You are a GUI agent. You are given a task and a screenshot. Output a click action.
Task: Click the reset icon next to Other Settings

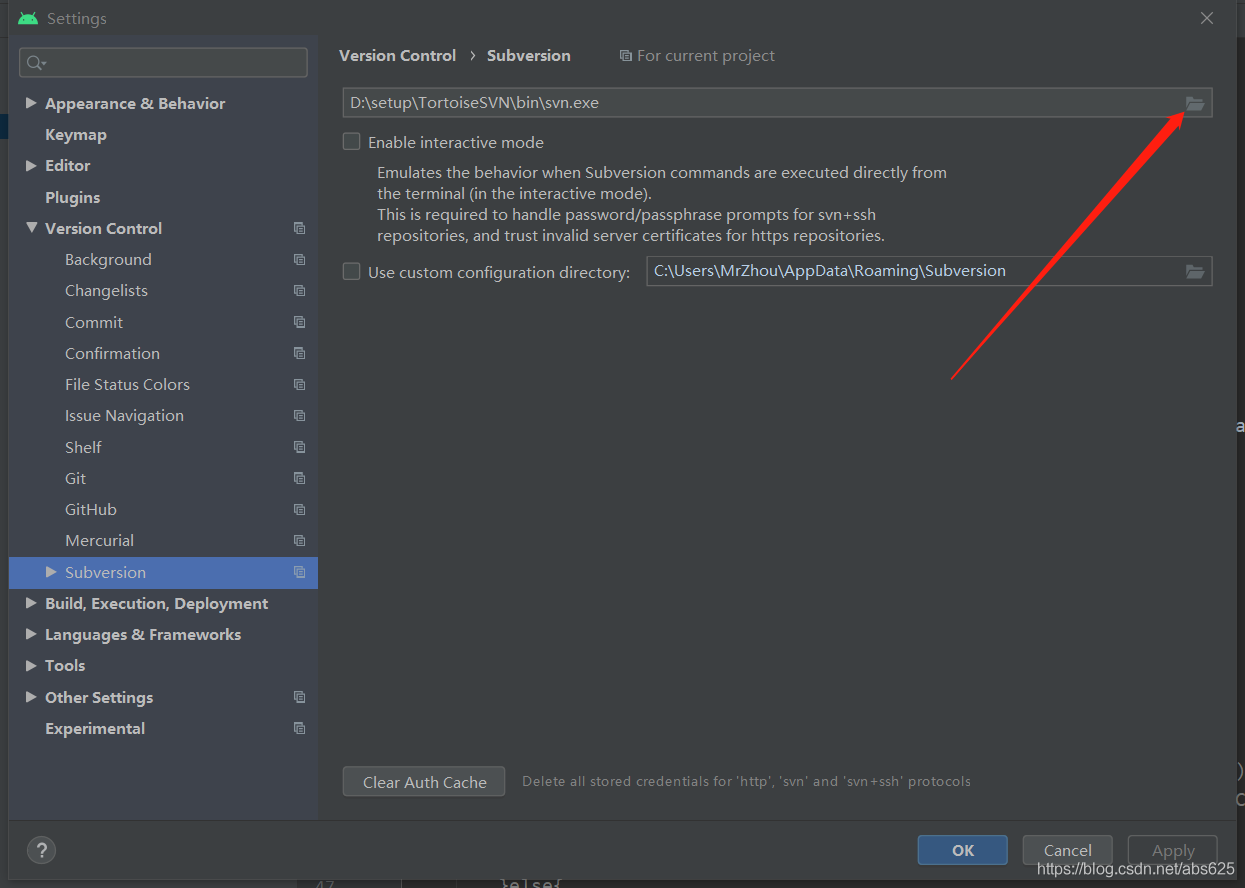point(299,697)
